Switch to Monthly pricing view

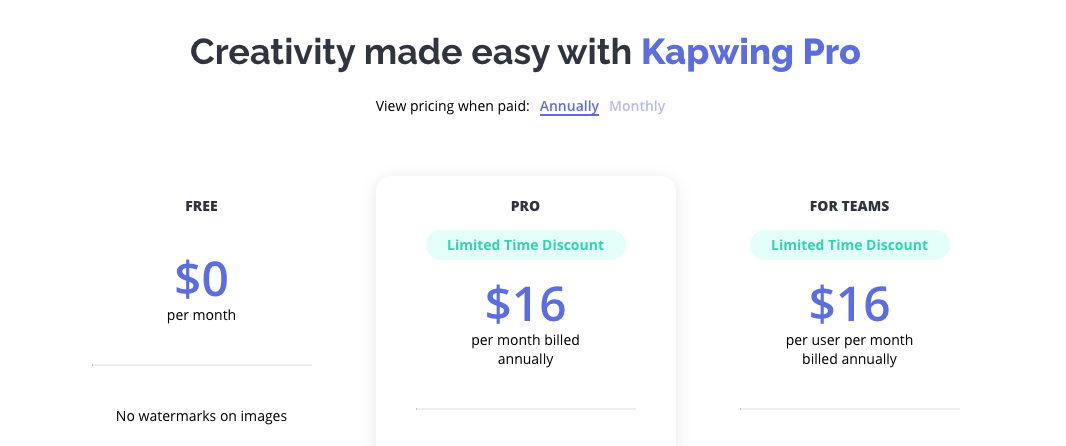pyautogui.click(x=637, y=106)
